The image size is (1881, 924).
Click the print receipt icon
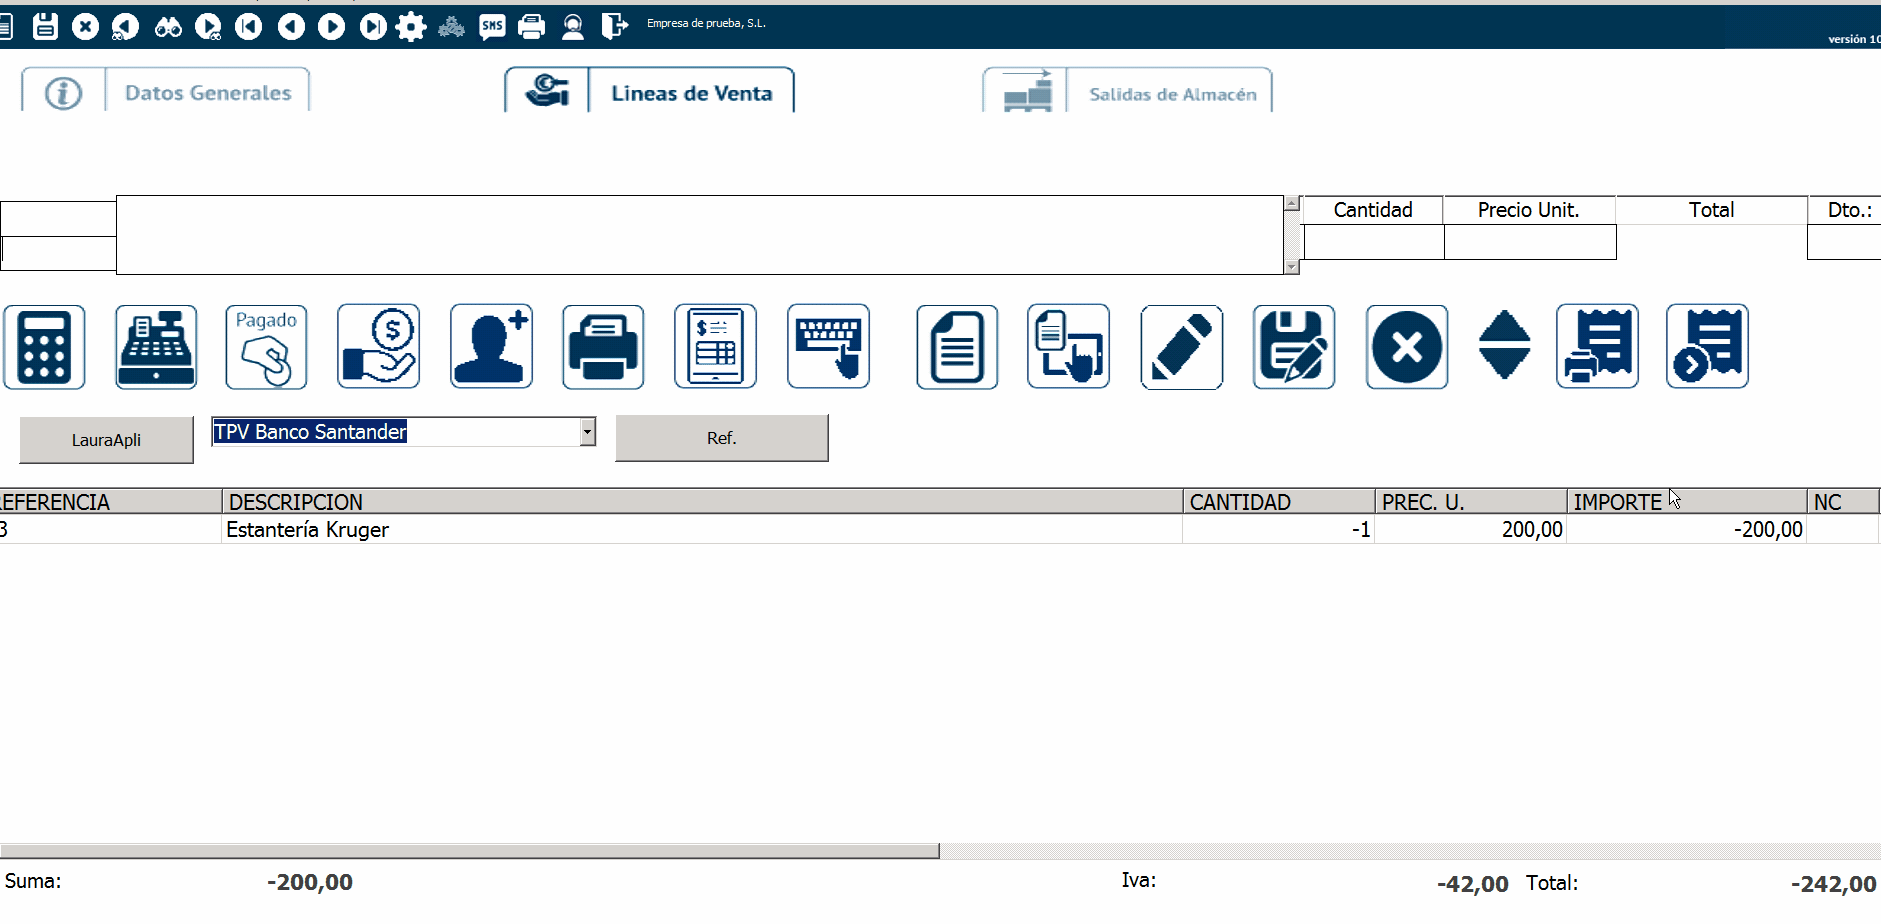[1597, 347]
